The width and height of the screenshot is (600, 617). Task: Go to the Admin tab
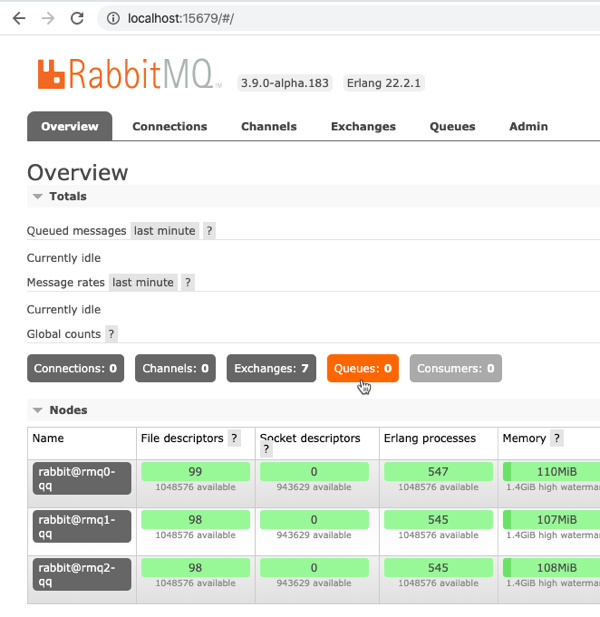click(528, 127)
